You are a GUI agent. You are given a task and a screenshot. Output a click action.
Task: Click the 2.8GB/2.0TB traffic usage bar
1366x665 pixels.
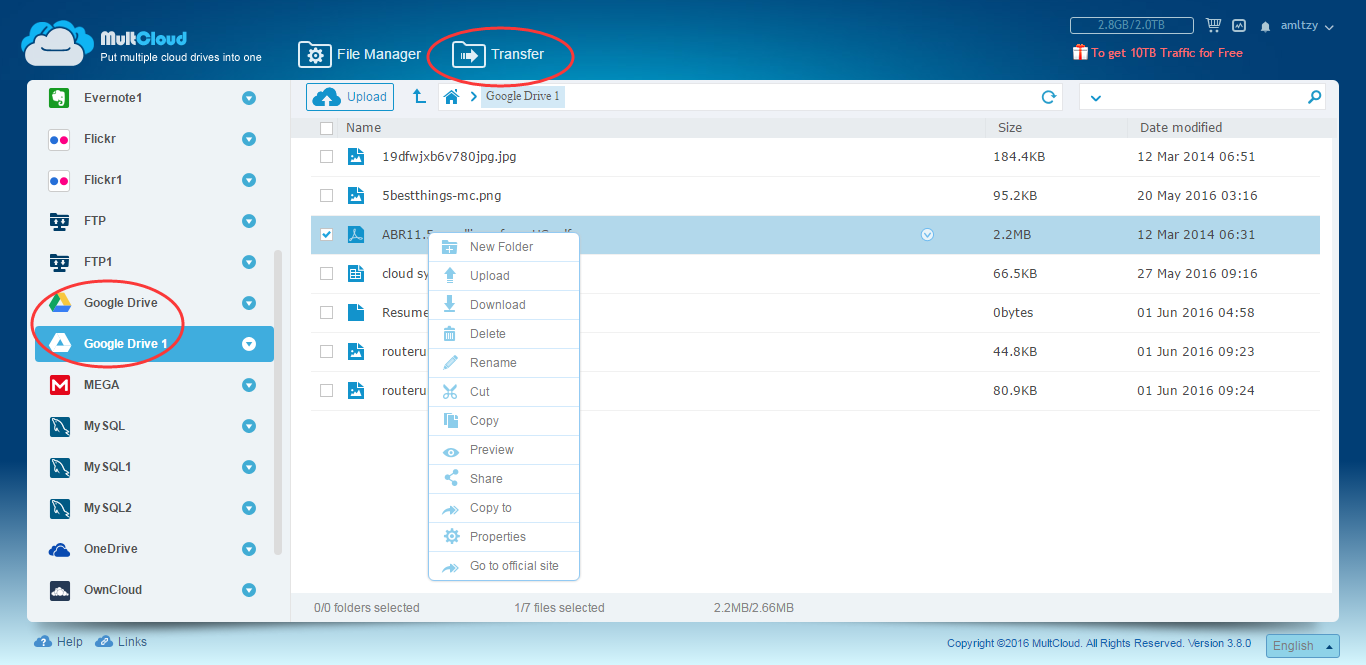pyautogui.click(x=1131, y=26)
